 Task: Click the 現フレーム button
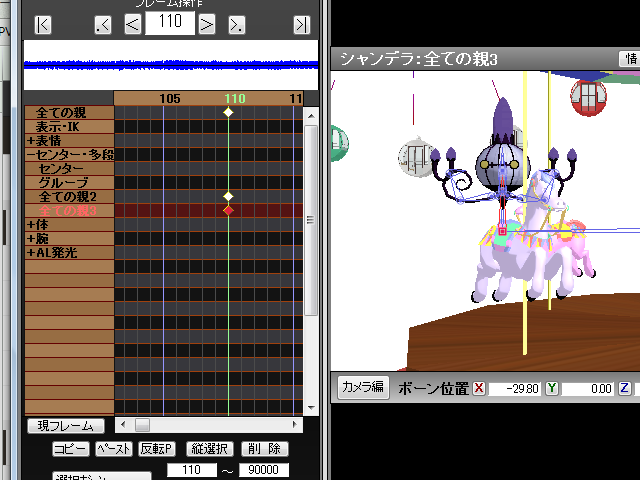[66, 426]
